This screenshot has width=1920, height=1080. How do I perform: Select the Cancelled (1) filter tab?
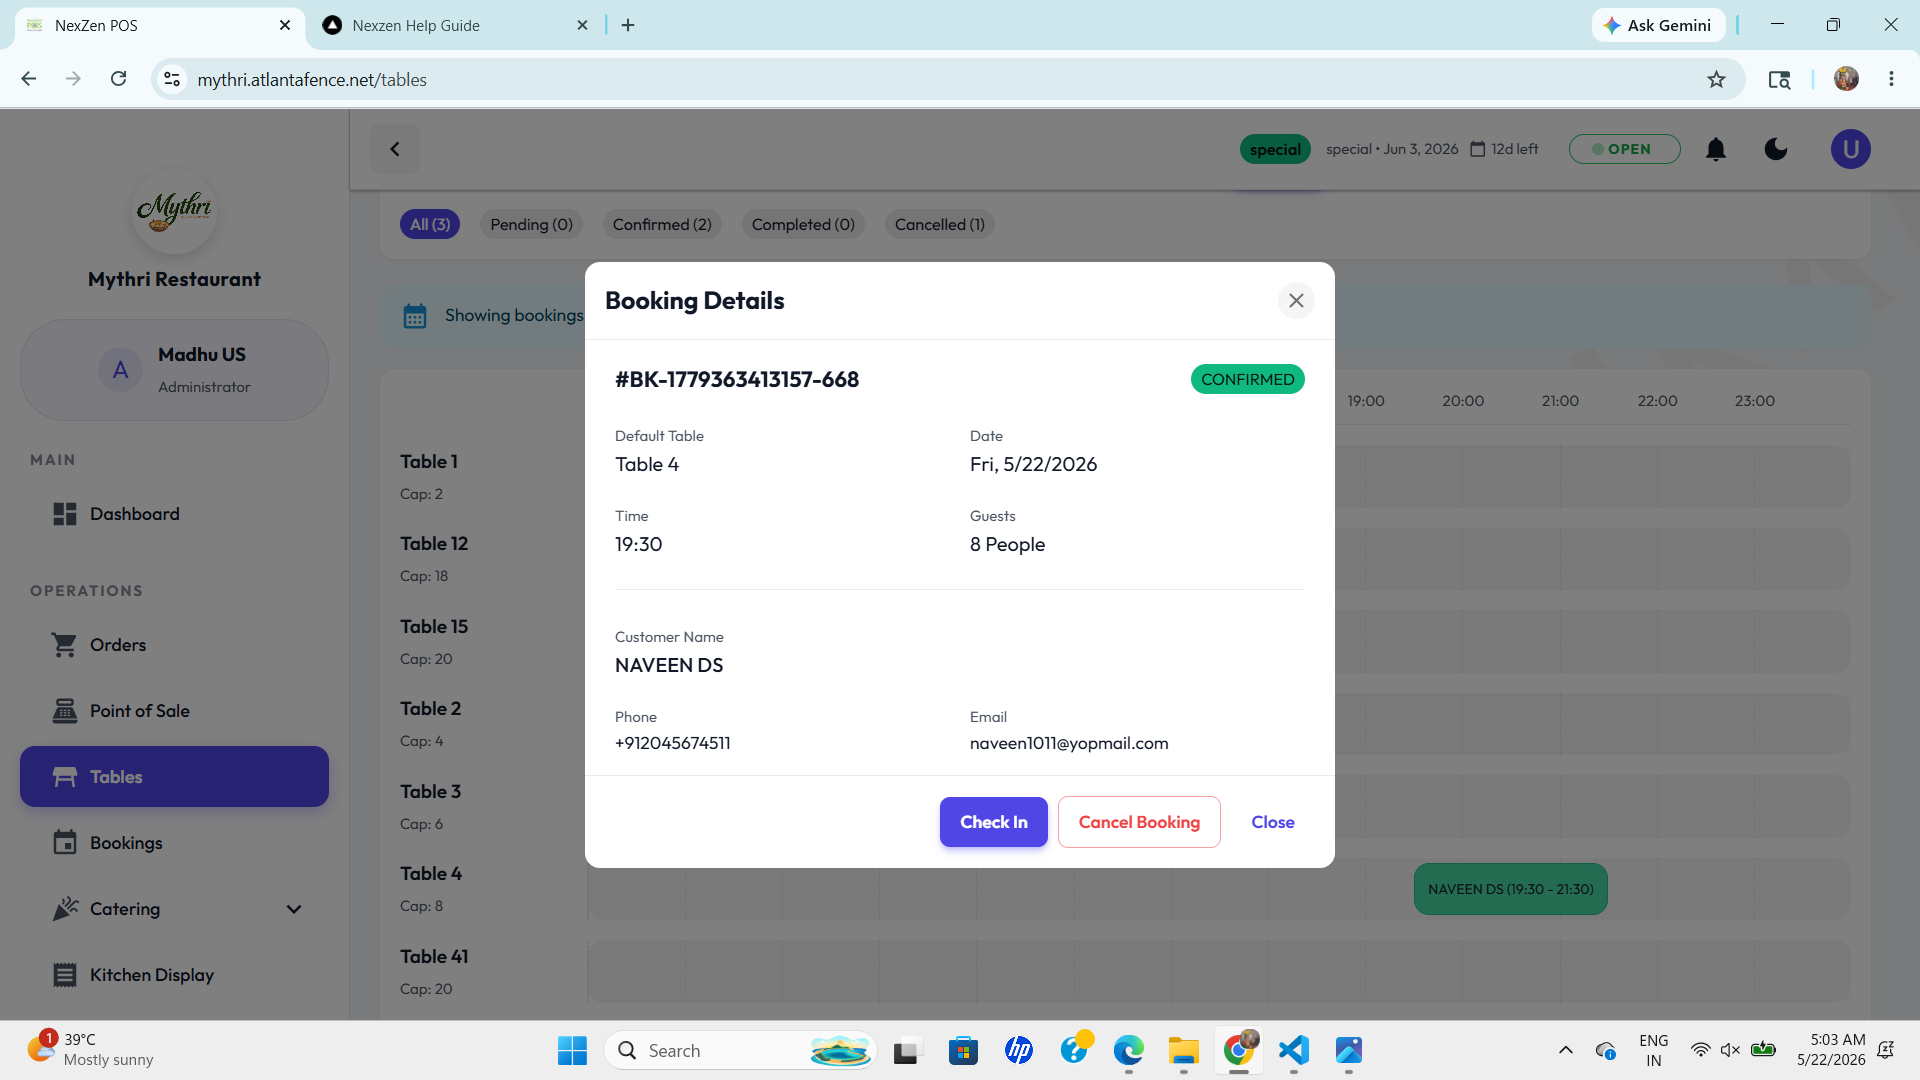(940, 224)
